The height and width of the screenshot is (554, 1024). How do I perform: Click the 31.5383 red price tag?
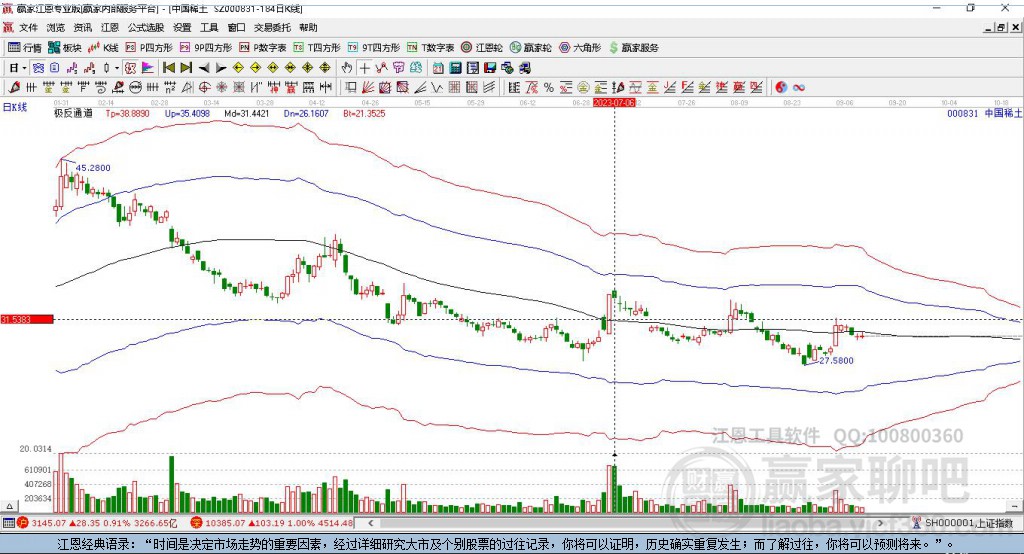[27, 319]
